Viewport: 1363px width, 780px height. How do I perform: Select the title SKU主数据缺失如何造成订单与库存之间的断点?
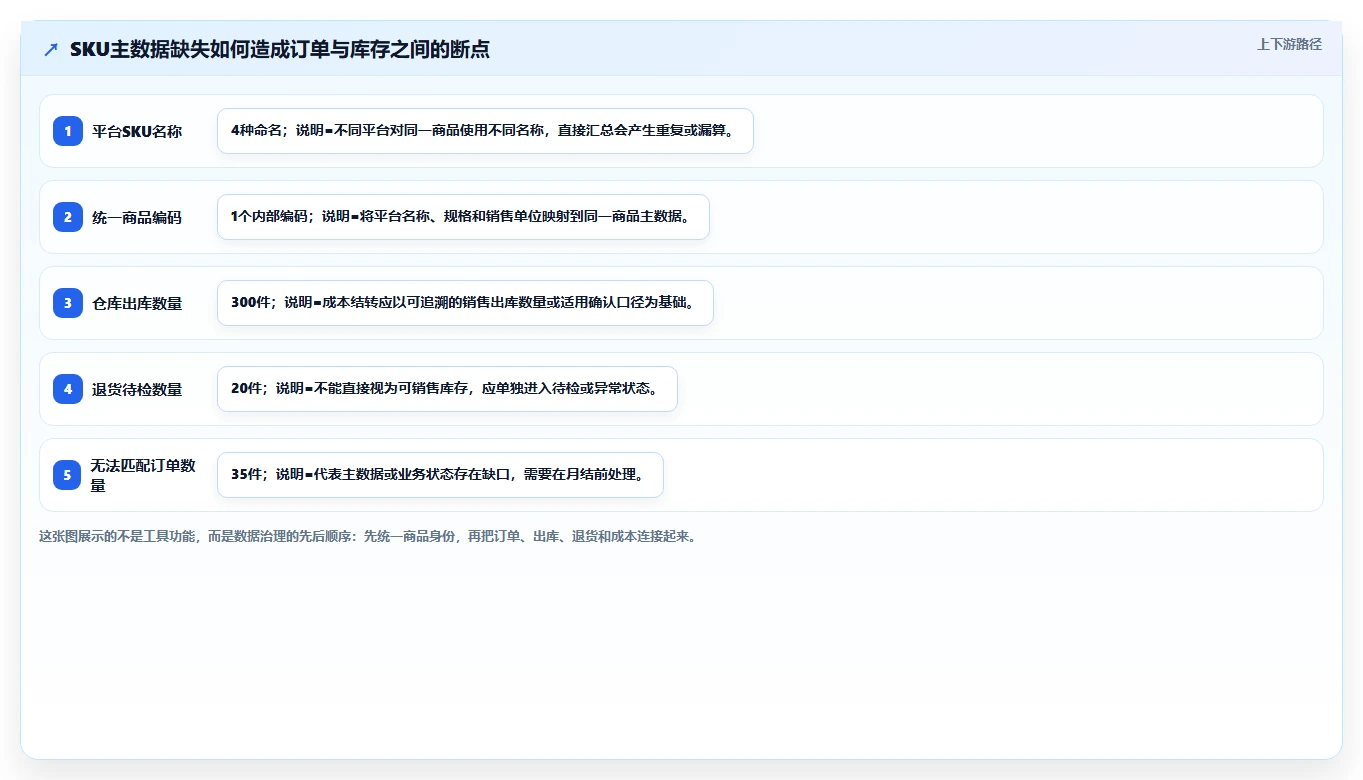280,49
